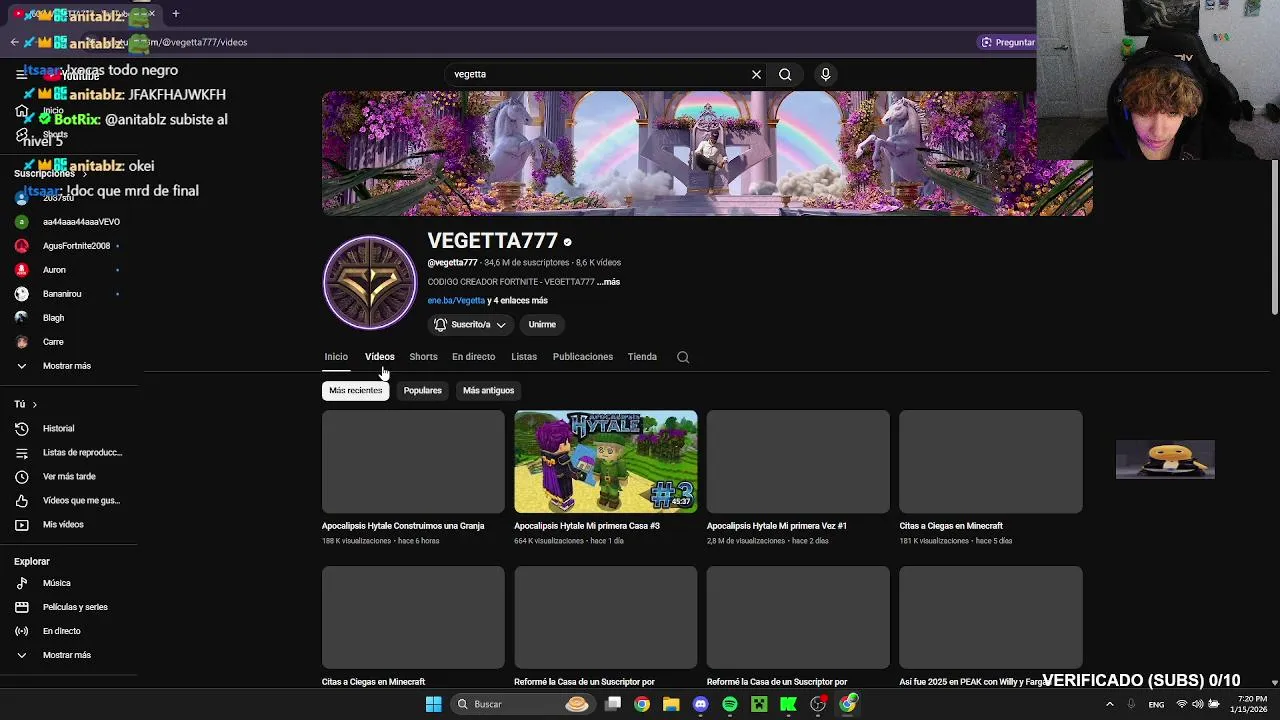1280x720 pixels.
Task: Open the volume control in system tray
Action: click(1197, 704)
